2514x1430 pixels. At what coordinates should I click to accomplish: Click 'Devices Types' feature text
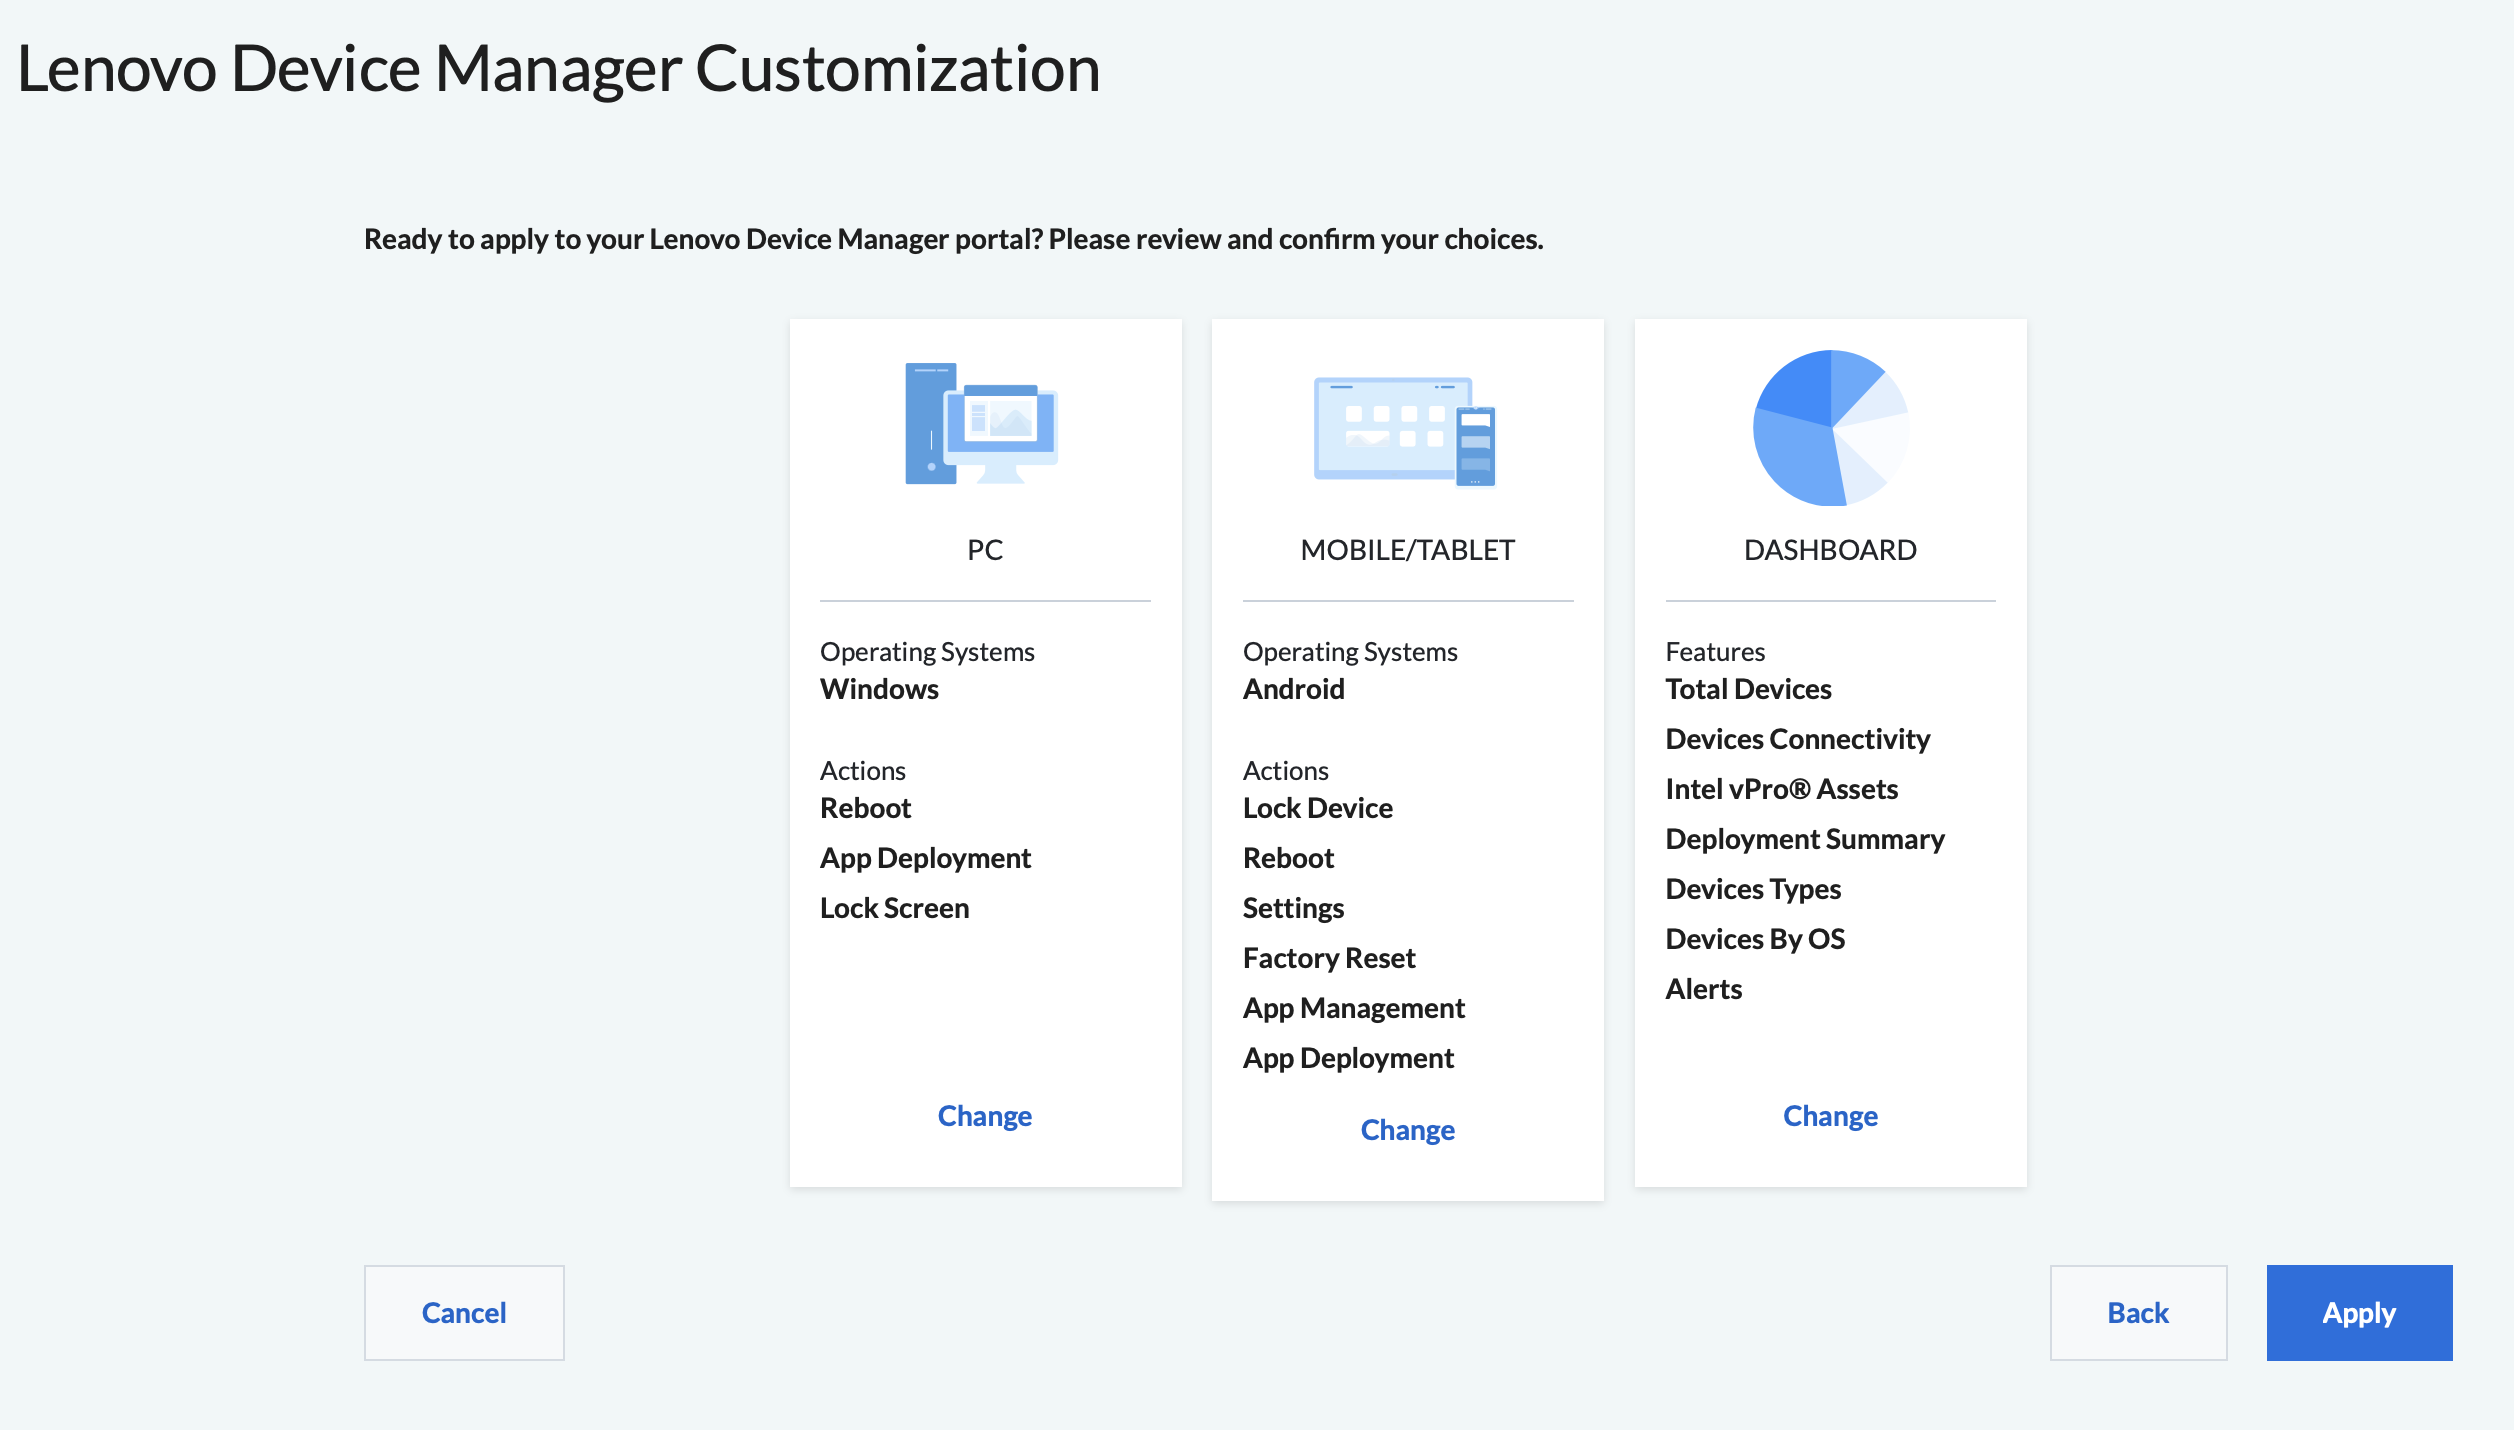pos(1753,889)
